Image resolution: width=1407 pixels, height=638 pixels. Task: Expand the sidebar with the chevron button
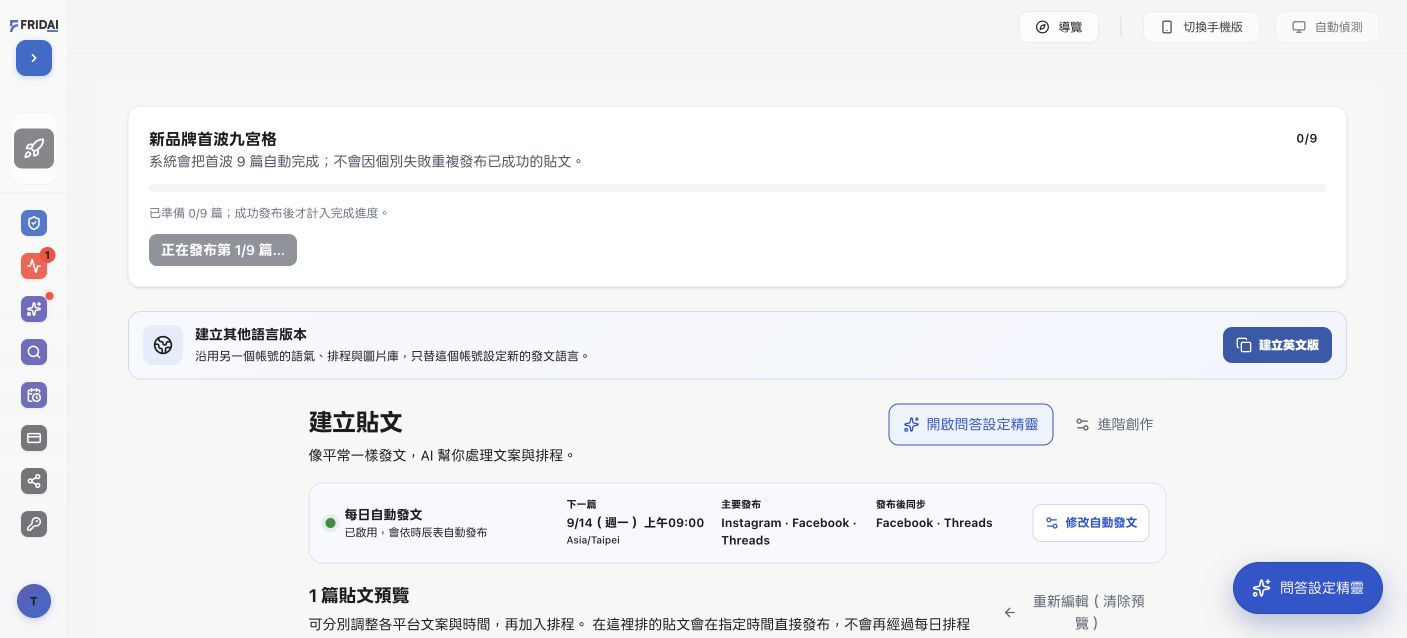point(34,58)
